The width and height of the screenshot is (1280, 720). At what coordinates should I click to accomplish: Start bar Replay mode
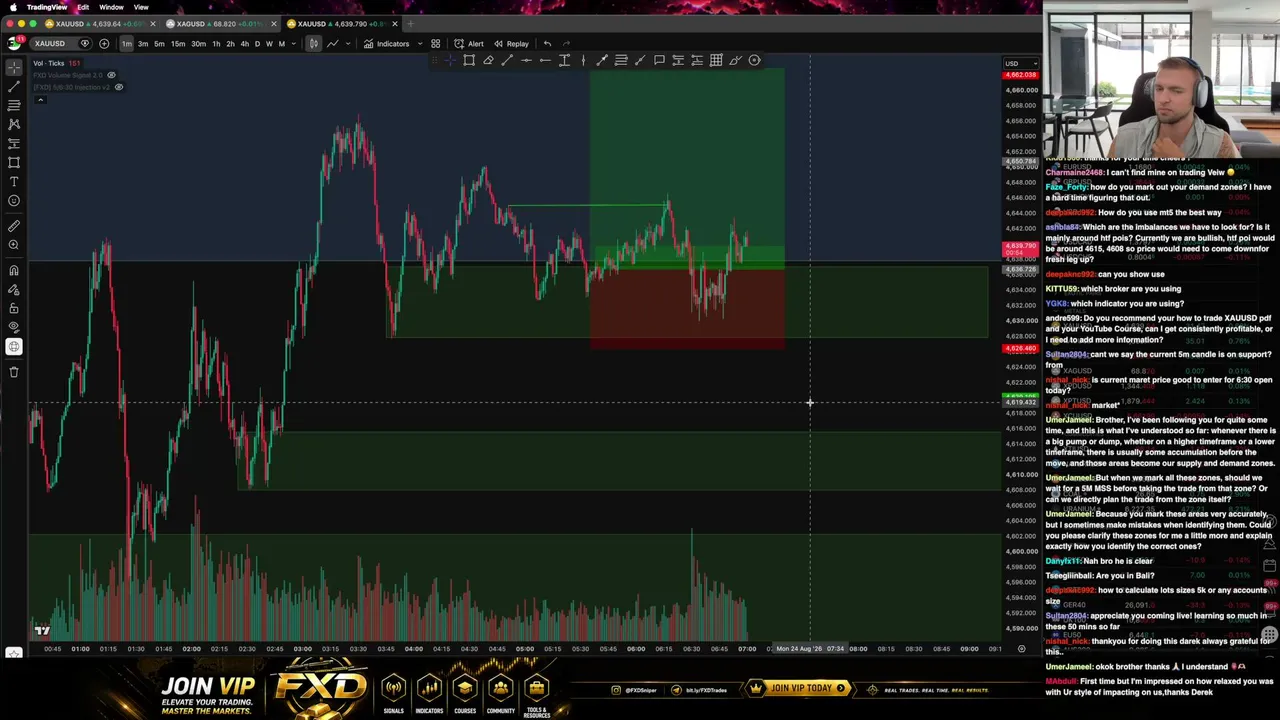tap(511, 44)
